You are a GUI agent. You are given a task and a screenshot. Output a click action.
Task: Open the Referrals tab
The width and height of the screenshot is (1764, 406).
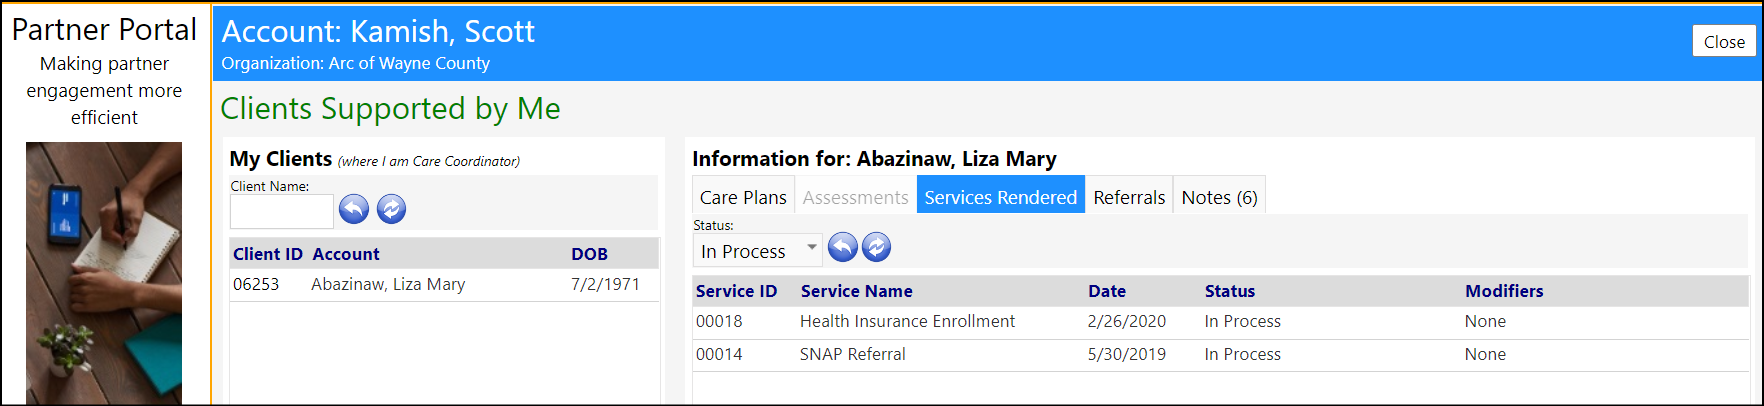(x=1129, y=197)
